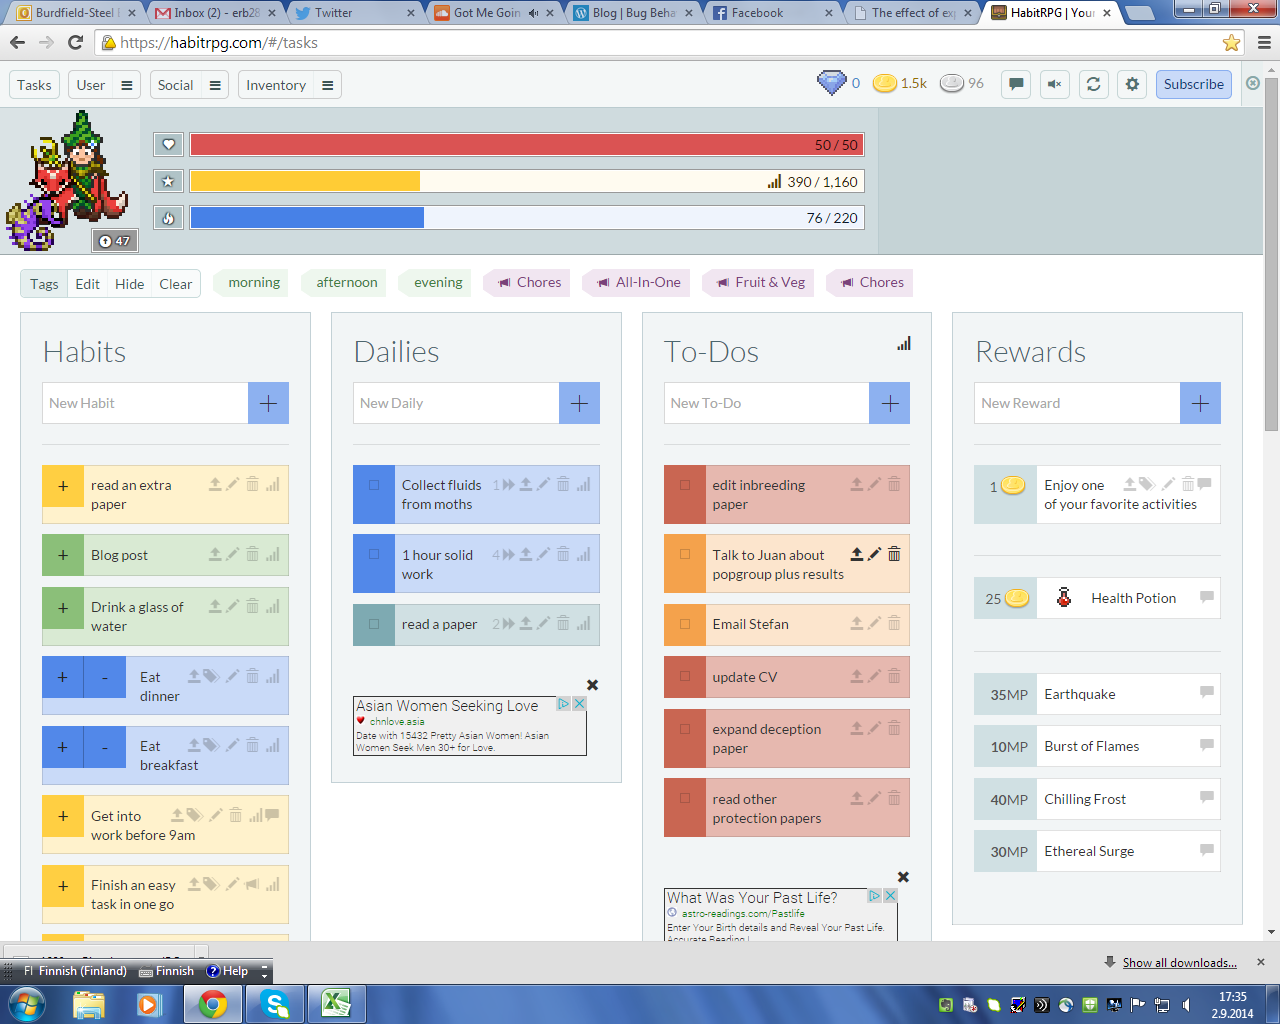Screen dimensions: 1280x1024
Task: Select the morning tag filter
Action: coord(253,283)
